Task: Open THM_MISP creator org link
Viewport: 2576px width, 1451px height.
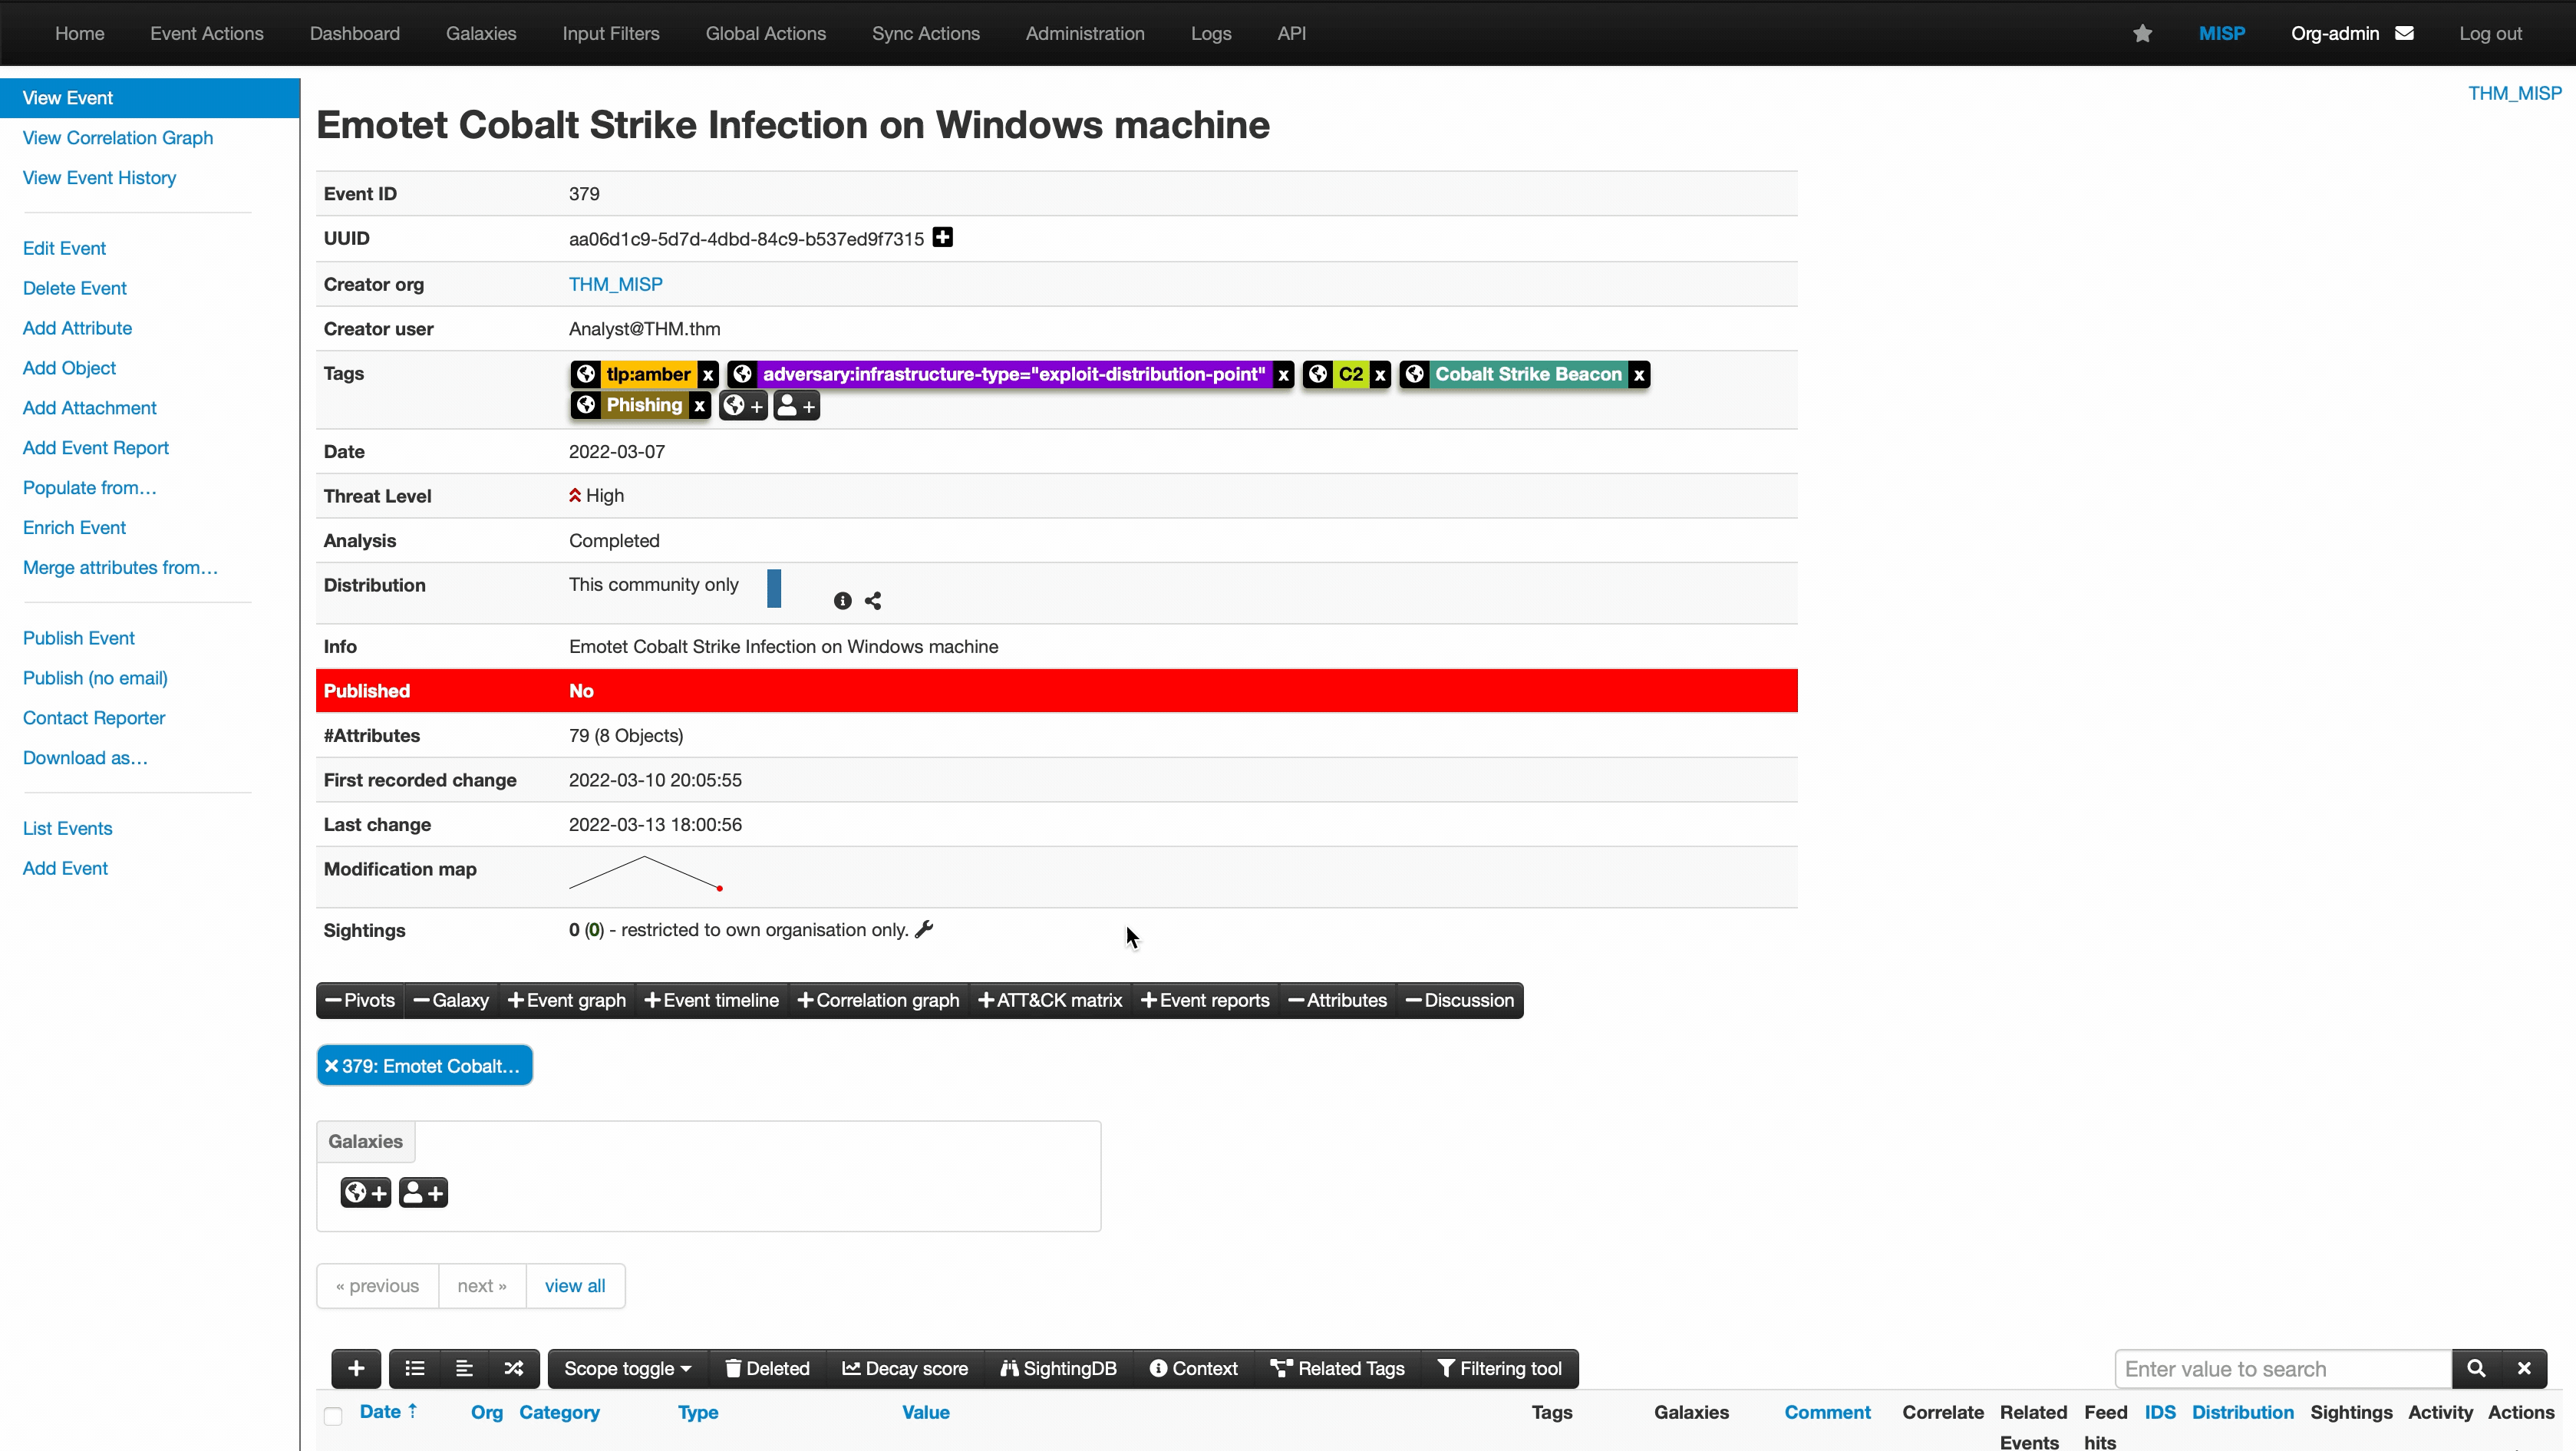Action: (x=616, y=284)
